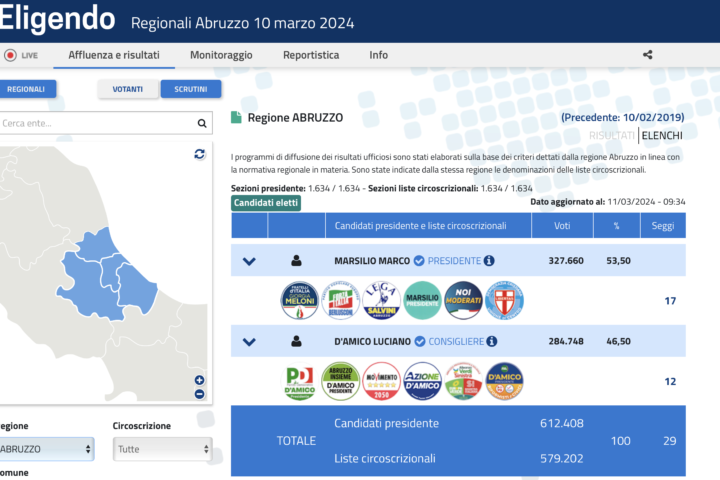Click the Abruzzo Insieme list logo
Viewport: 720px width, 480px height.
click(340, 381)
